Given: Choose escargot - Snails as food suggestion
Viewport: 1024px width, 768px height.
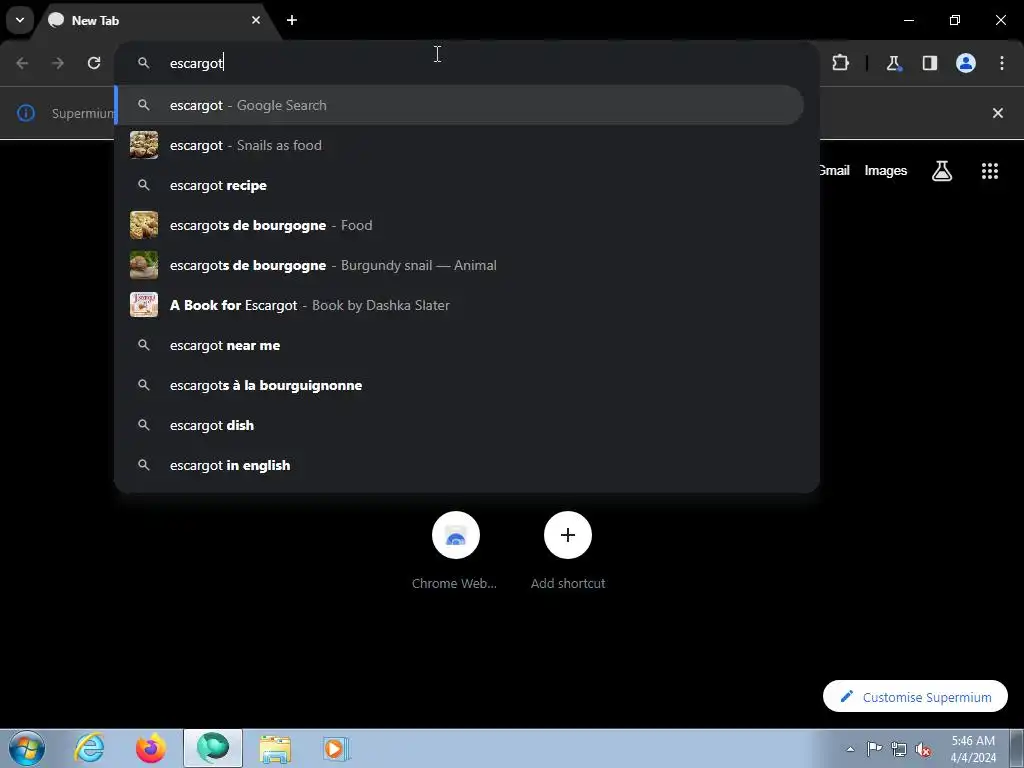Looking at the screenshot, I should [x=460, y=145].
